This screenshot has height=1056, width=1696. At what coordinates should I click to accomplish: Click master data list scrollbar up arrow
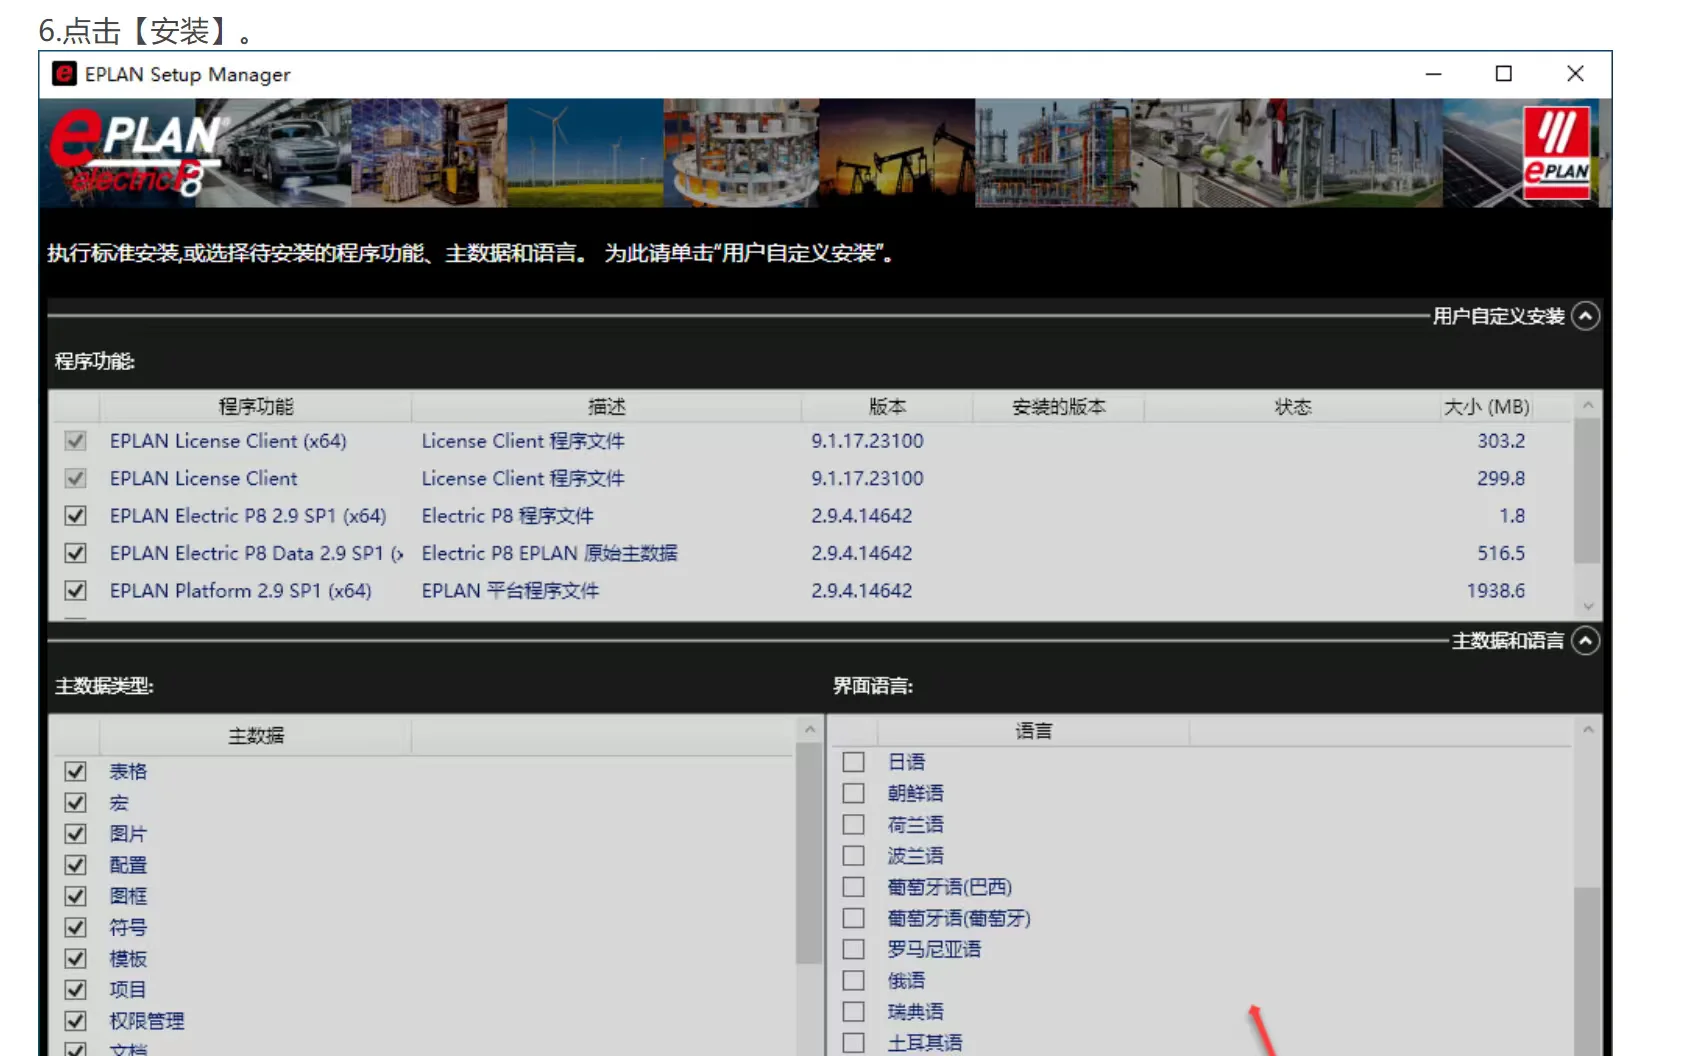click(x=810, y=730)
